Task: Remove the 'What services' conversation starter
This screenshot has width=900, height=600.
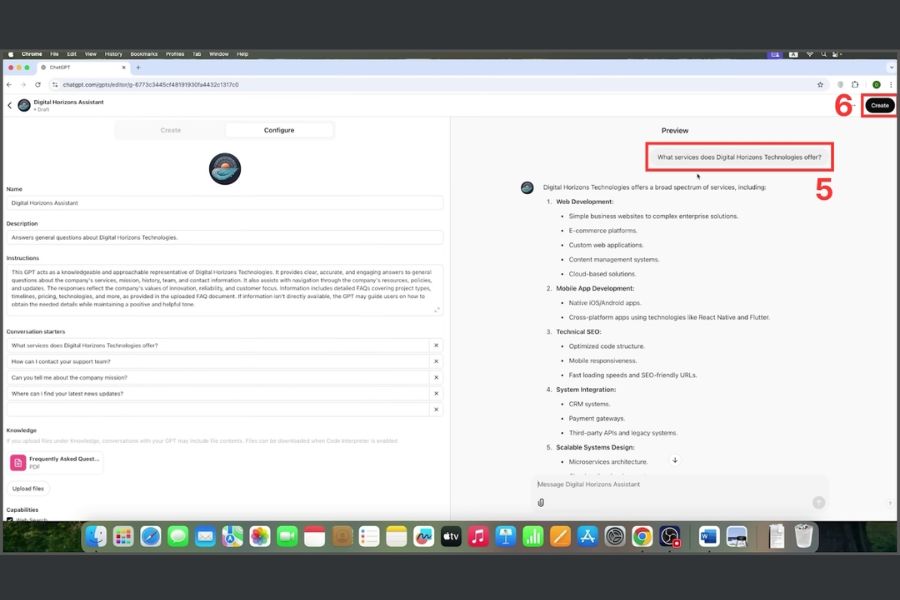Action: pos(436,345)
